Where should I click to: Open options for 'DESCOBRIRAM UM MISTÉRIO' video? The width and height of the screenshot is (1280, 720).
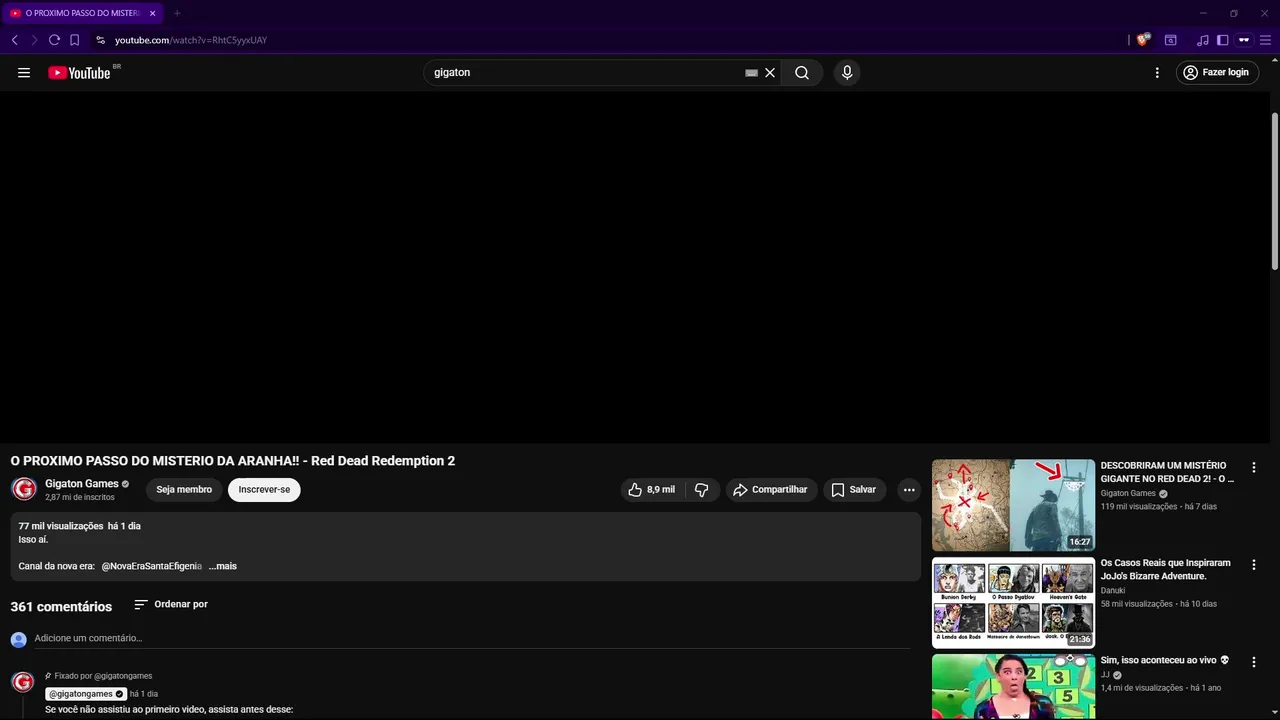click(1254, 467)
